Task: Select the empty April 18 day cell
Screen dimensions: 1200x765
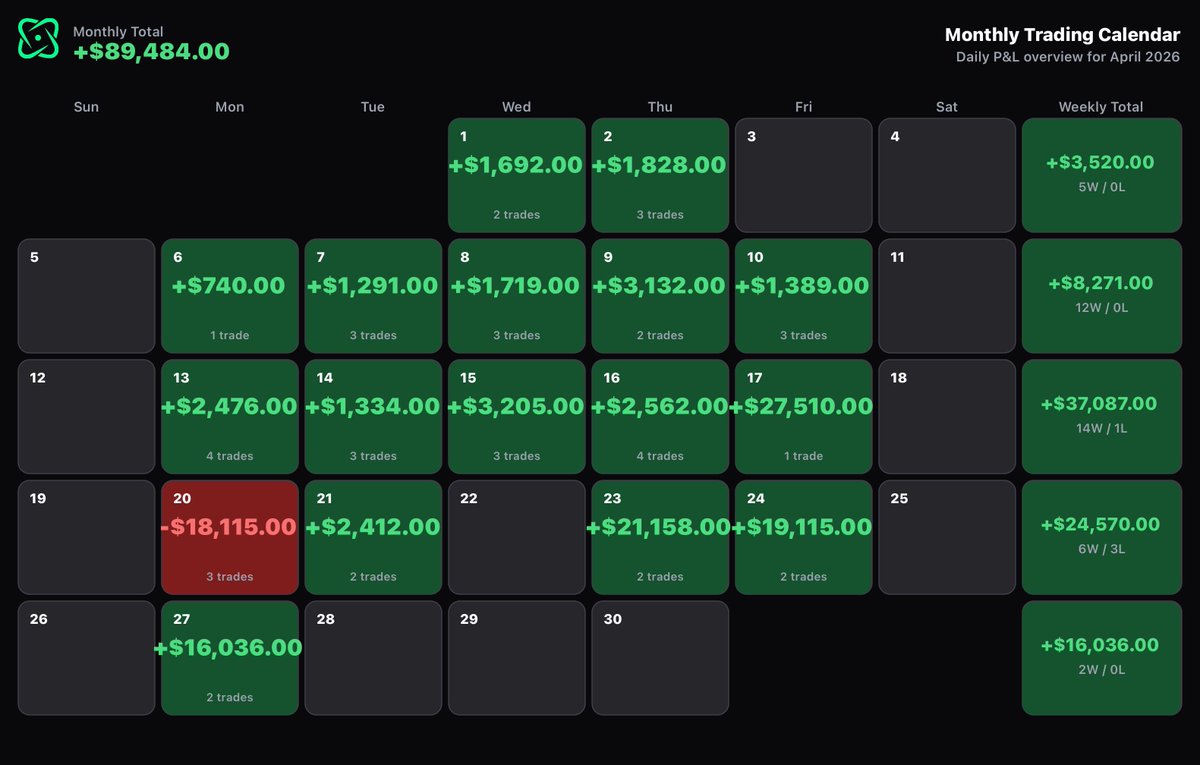Action: tap(947, 417)
